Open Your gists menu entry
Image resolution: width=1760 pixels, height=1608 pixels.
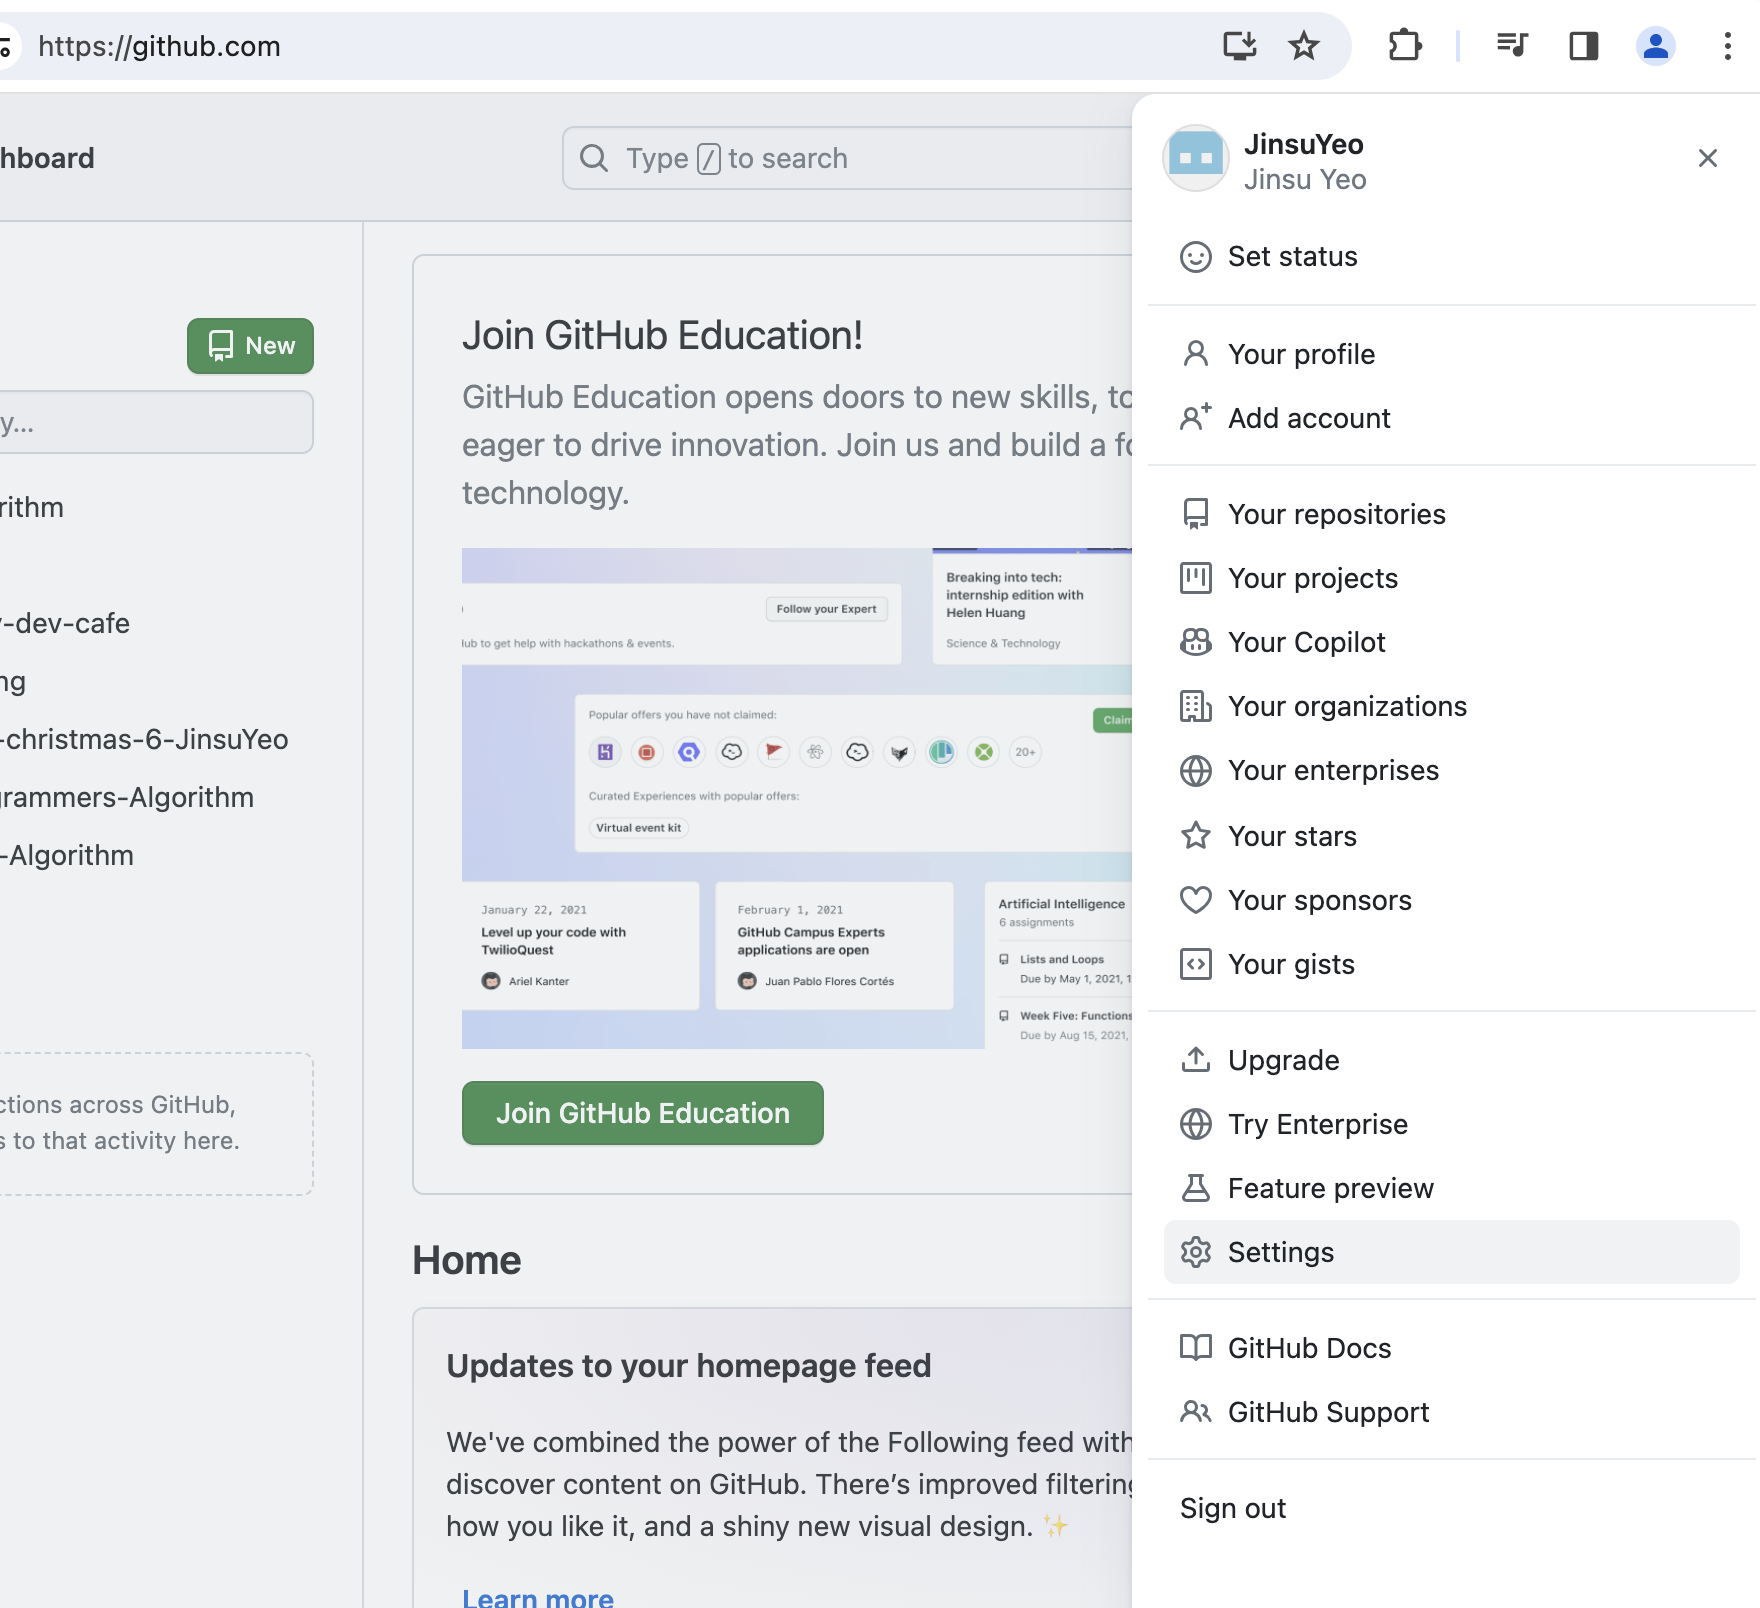tap(1451, 964)
